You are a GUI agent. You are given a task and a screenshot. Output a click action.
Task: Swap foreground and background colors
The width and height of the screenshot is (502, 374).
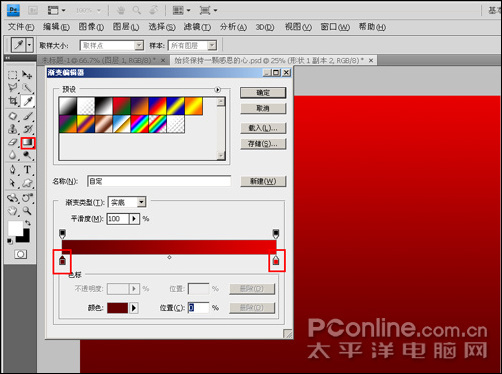pyautogui.click(x=28, y=223)
